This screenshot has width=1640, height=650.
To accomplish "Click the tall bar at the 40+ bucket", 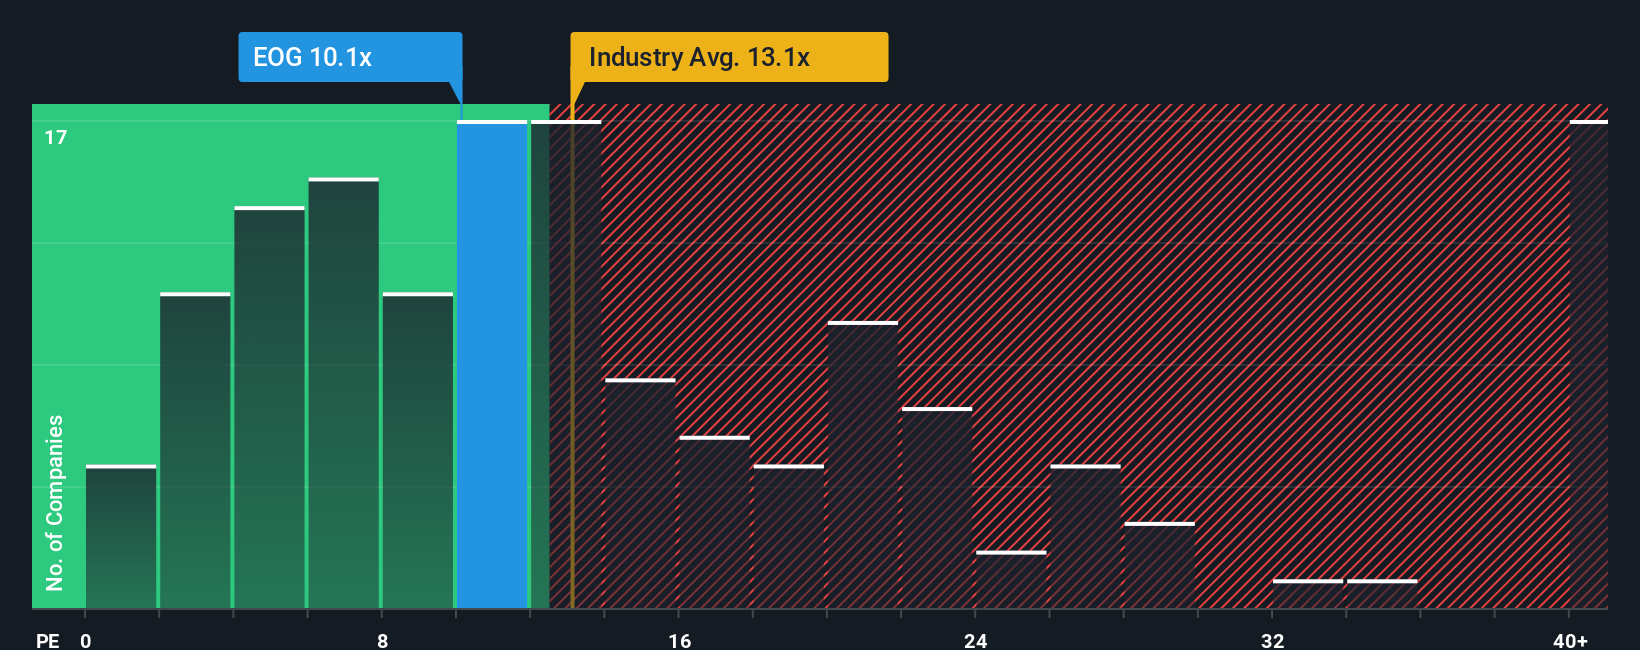I will coord(1589,364).
